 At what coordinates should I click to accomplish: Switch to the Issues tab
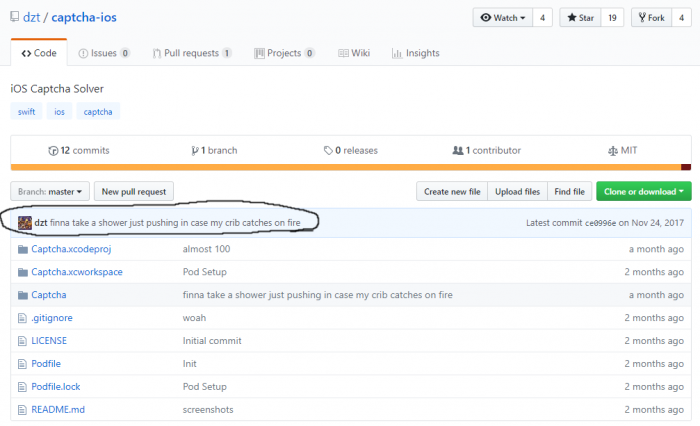(x=104, y=53)
